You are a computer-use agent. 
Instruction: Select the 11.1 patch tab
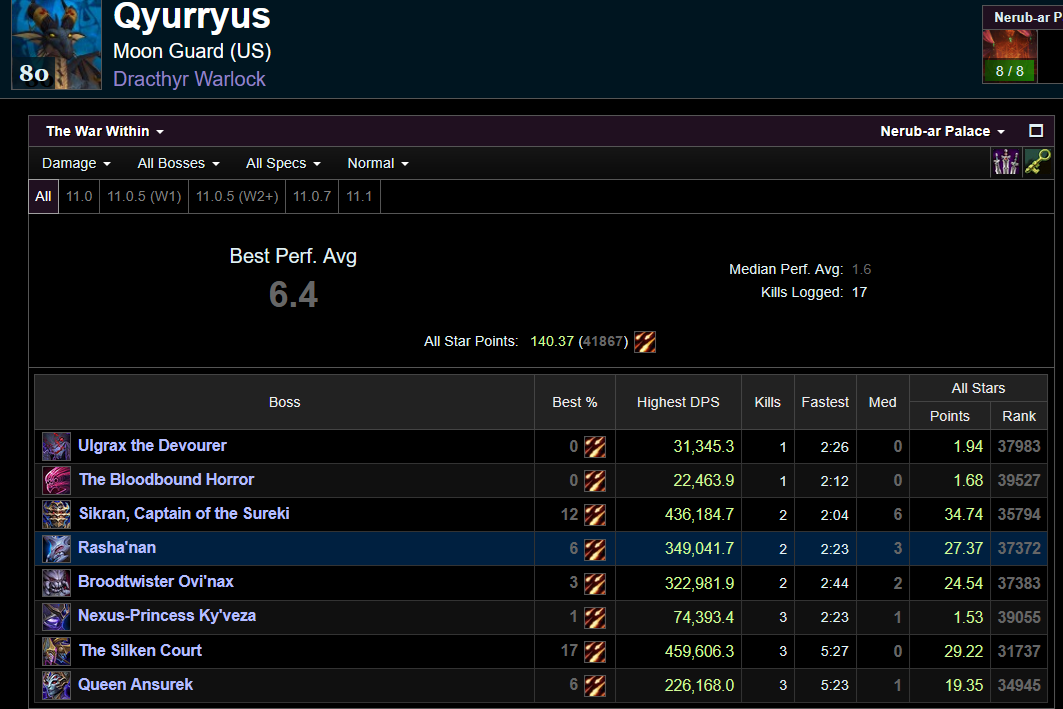[359, 197]
